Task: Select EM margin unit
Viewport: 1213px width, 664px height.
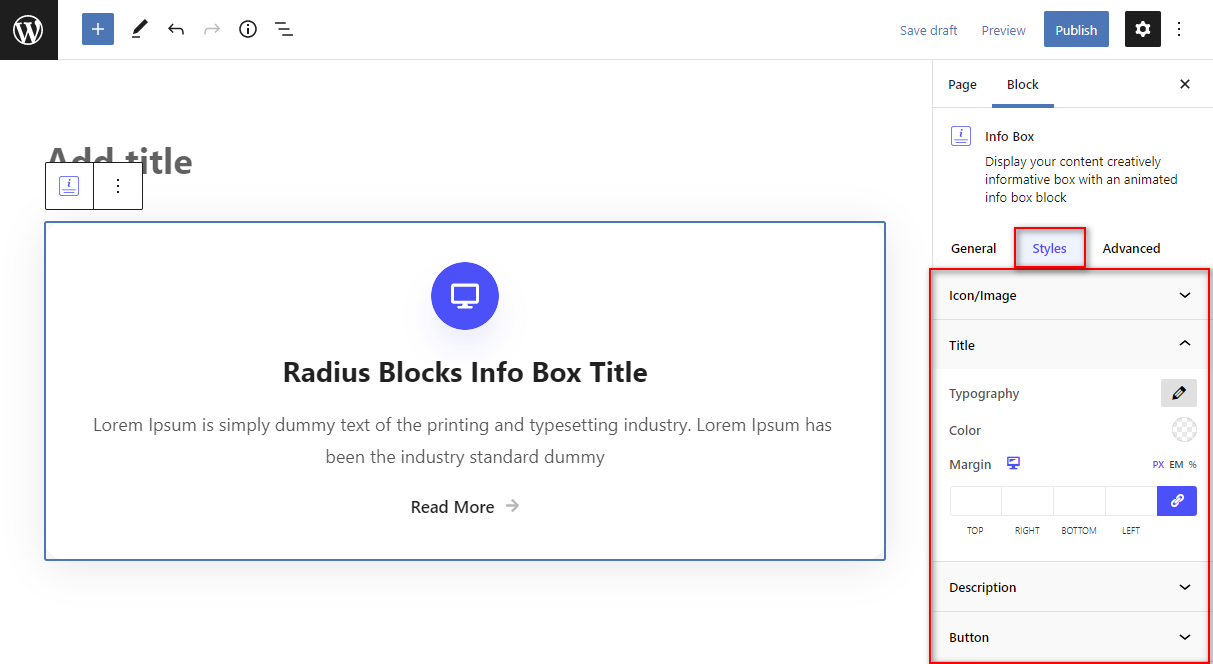Action: 1176,465
